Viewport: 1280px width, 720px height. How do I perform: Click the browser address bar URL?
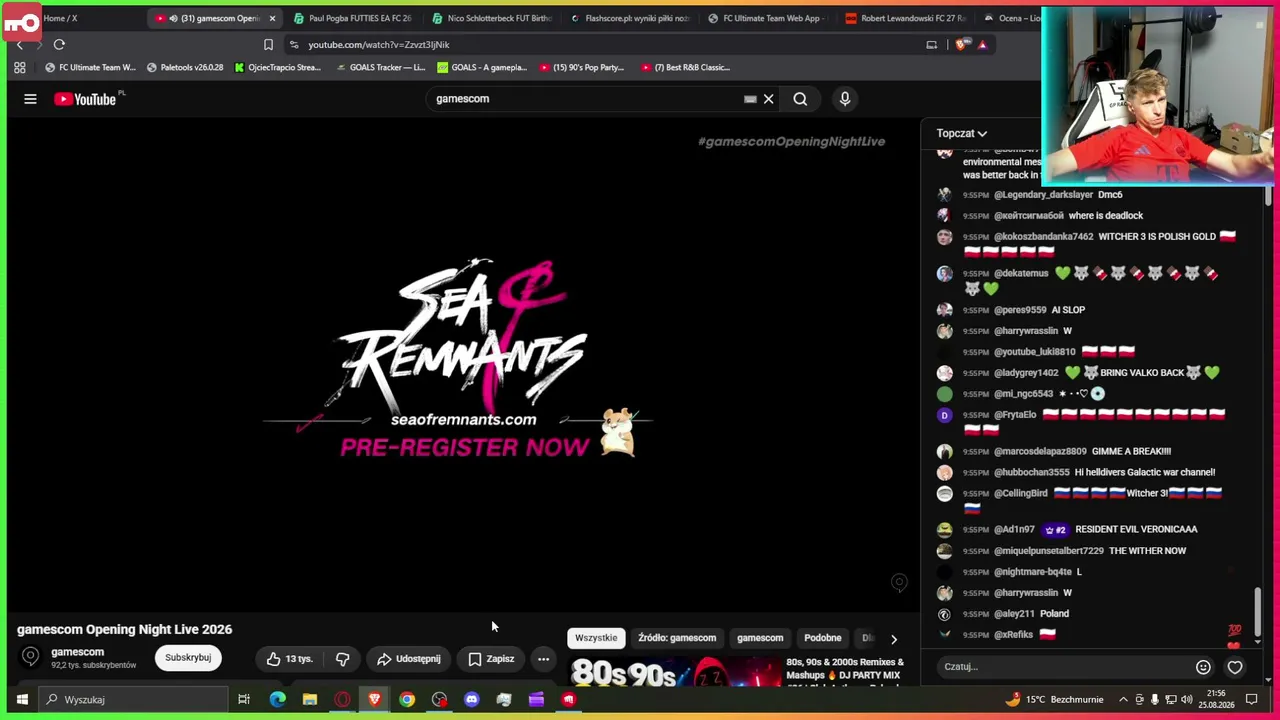pos(379,45)
